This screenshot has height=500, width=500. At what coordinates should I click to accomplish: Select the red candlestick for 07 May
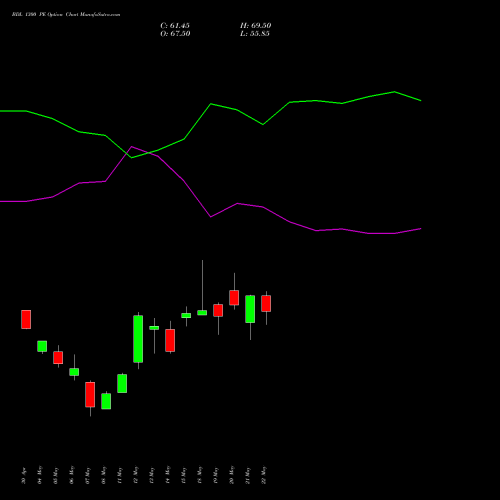pos(90,394)
